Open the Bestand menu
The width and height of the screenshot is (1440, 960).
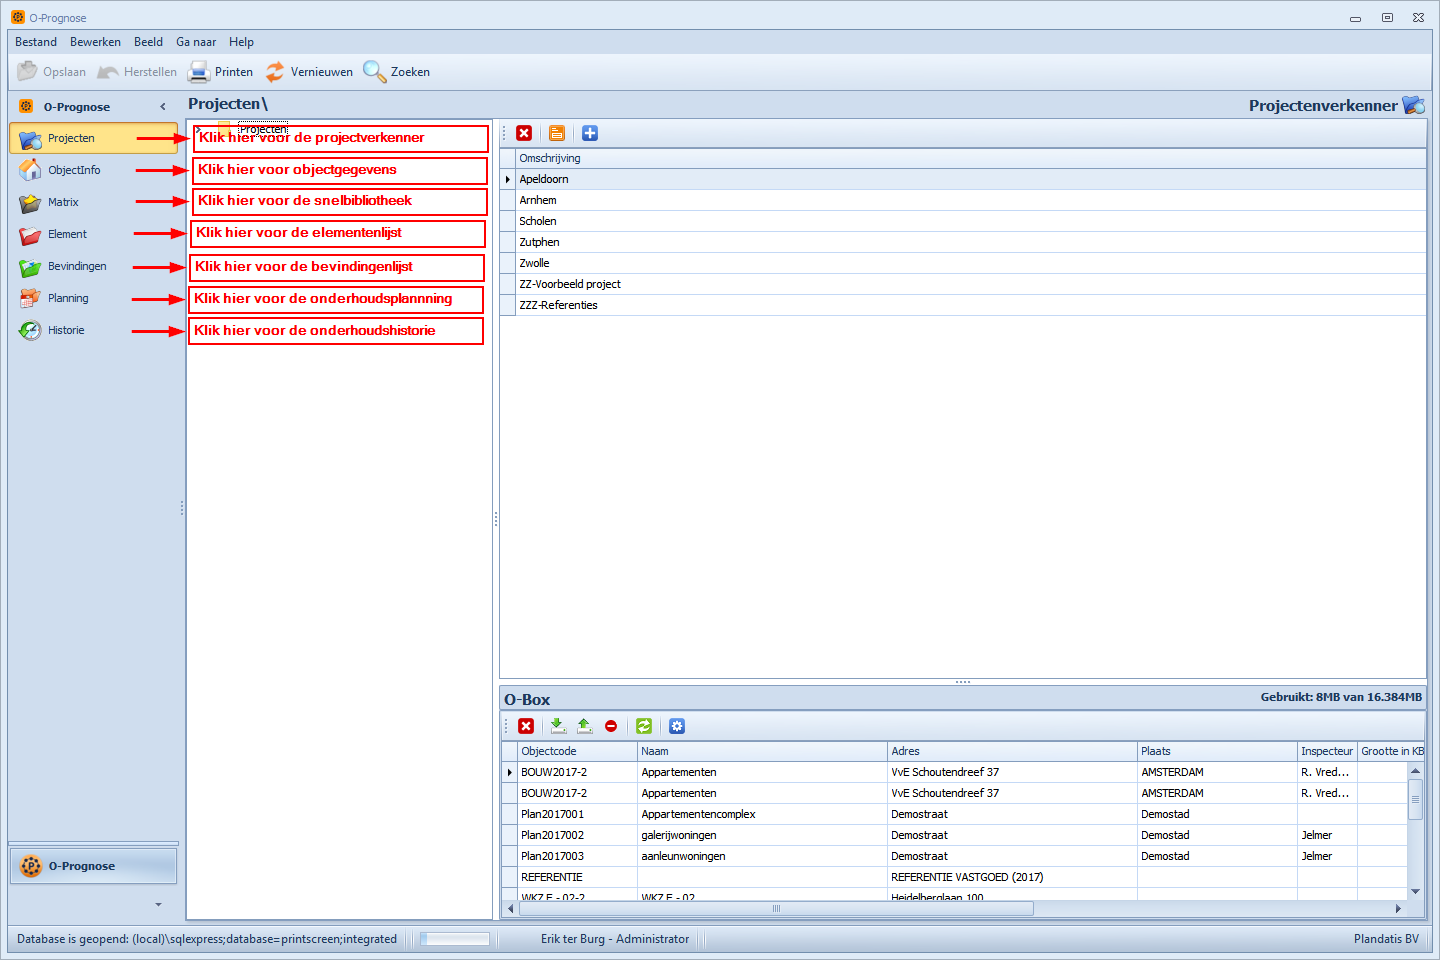coord(36,42)
